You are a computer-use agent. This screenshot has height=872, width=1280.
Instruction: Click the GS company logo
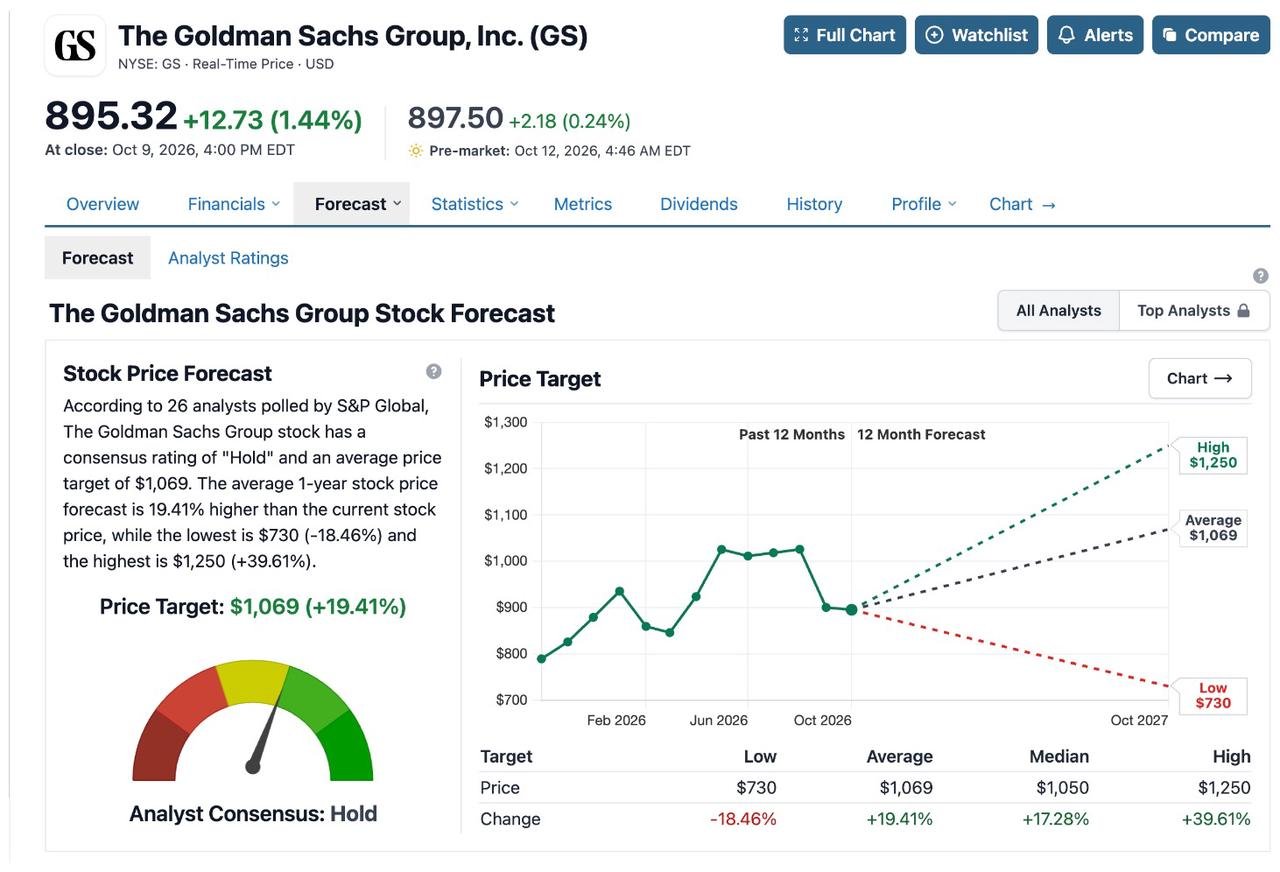point(75,46)
